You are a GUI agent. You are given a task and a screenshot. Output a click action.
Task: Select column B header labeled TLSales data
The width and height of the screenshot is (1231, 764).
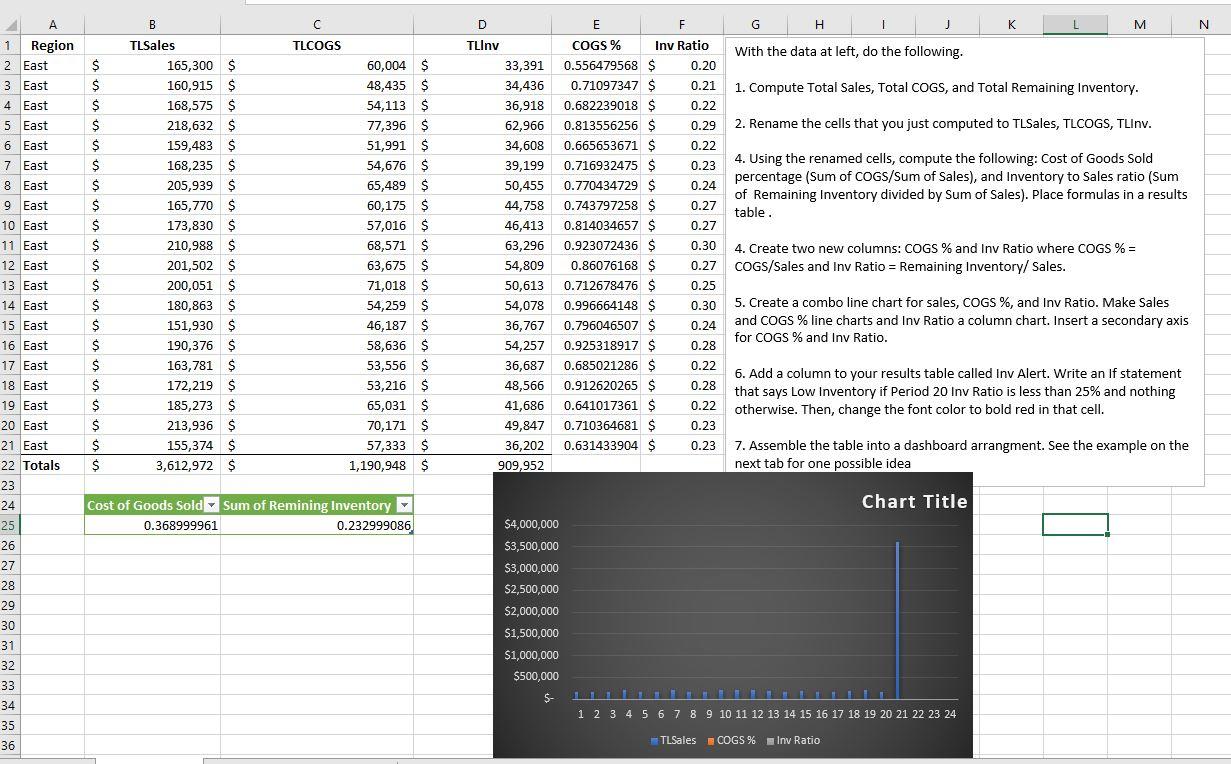152,24
